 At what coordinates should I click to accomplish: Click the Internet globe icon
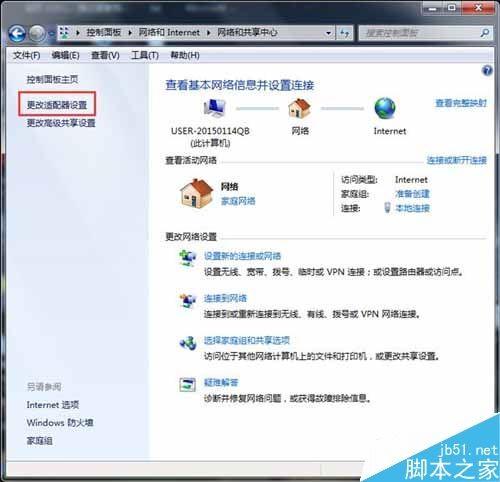[385, 108]
